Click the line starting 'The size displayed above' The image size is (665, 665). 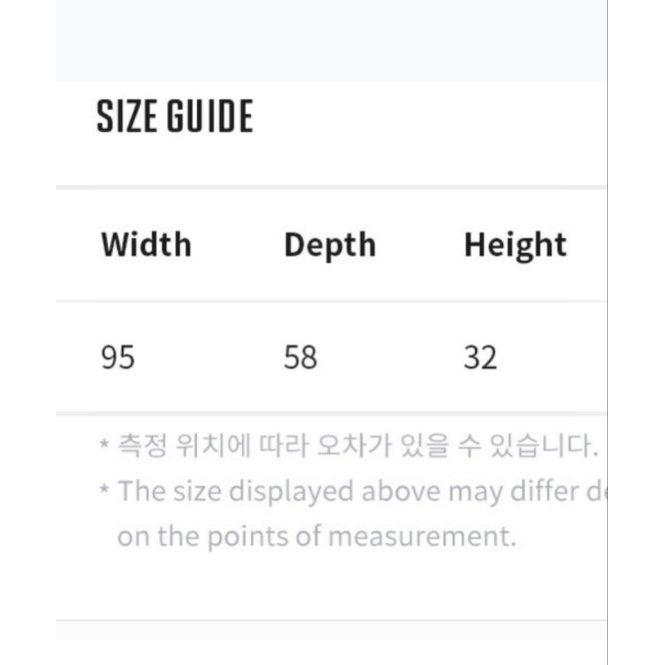pyautogui.click(x=360, y=491)
